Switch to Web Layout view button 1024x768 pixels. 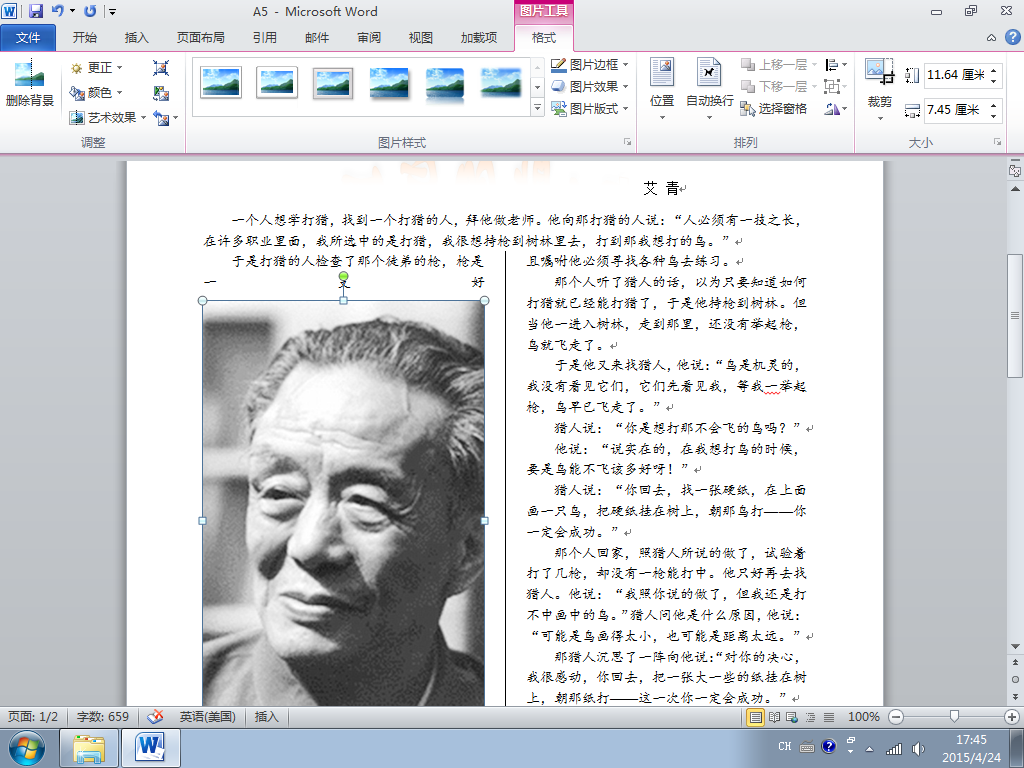[792, 717]
